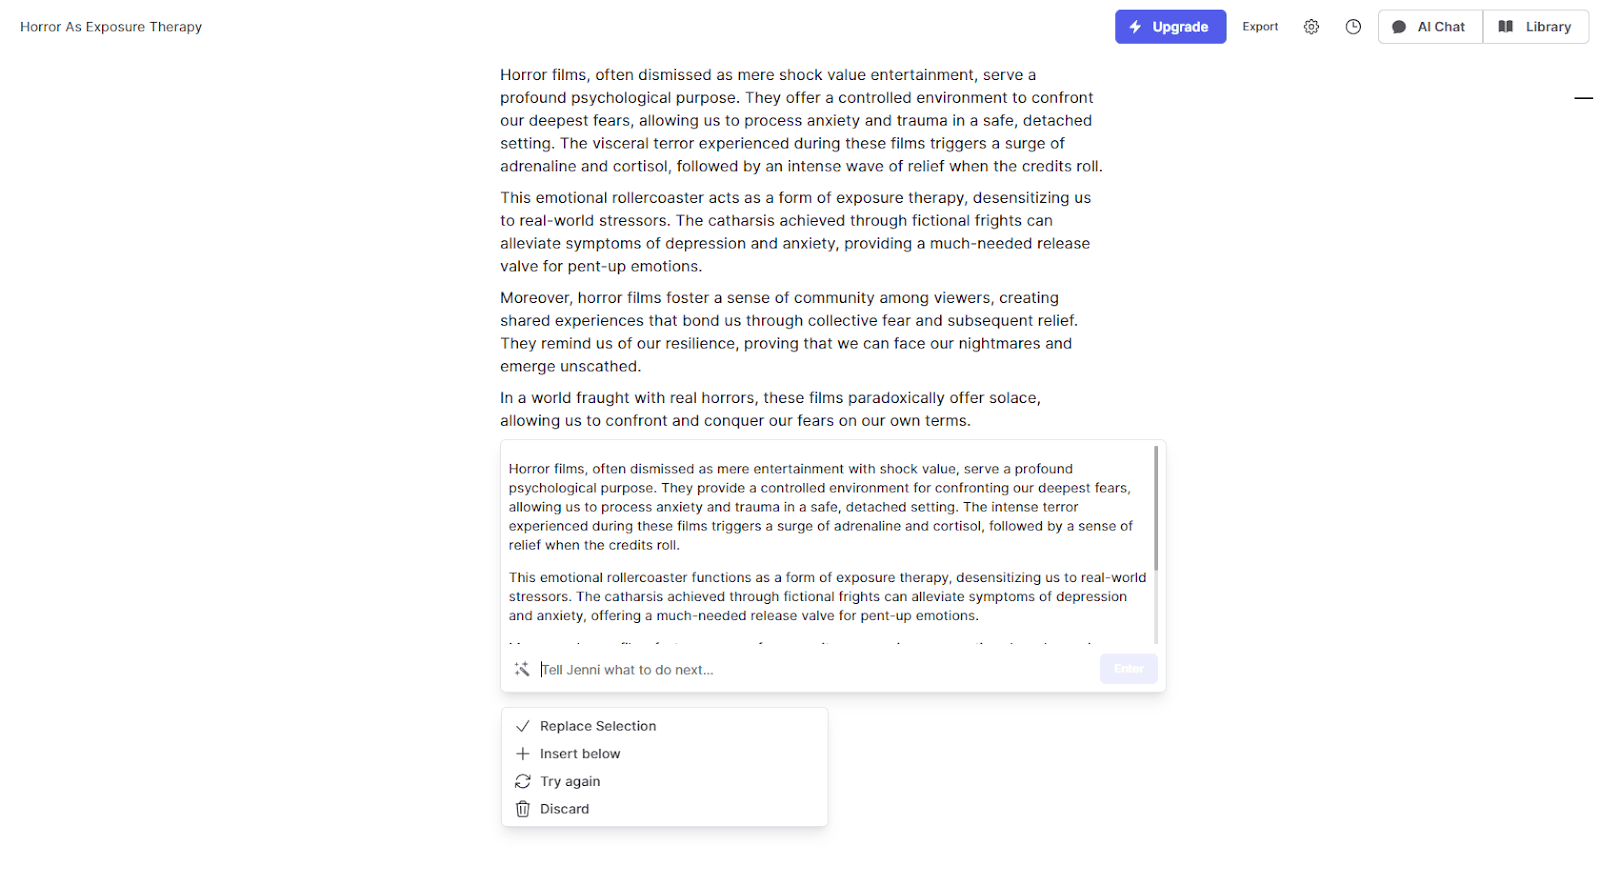Select the Insert below option
1600x886 pixels.
tap(579, 754)
